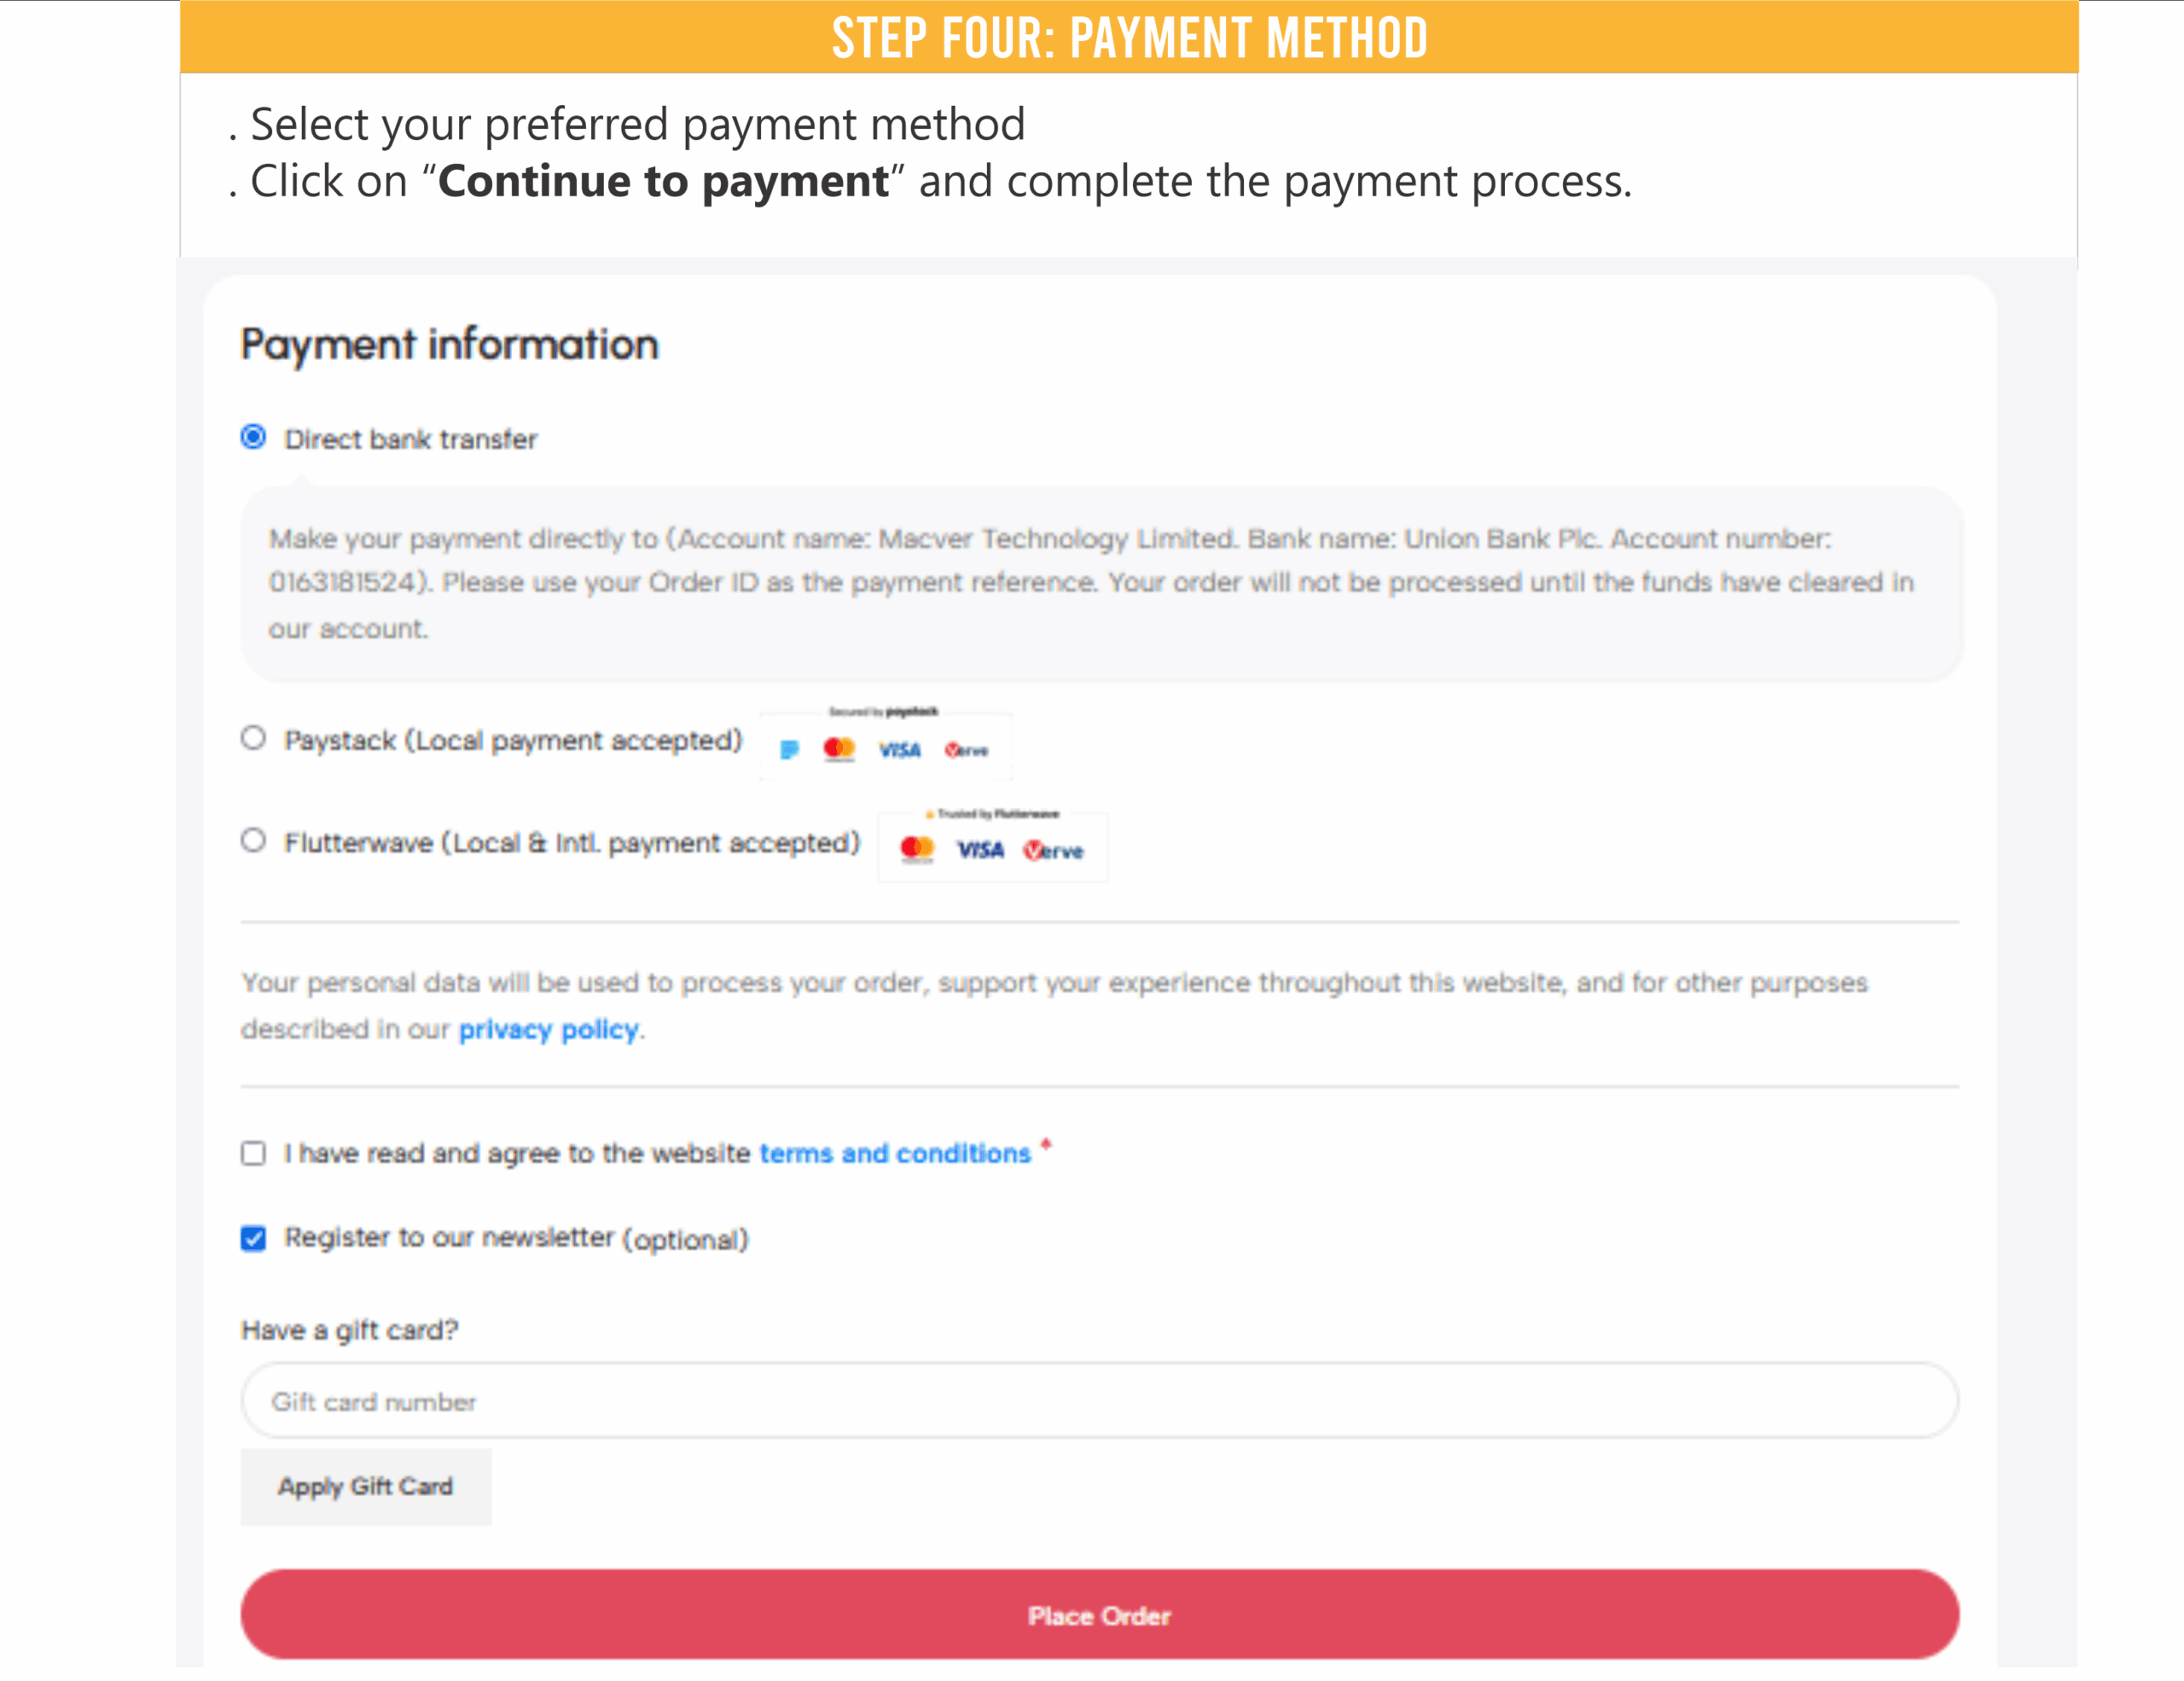Click into the Gift card number field
2184x1681 pixels.
[1098, 1401]
